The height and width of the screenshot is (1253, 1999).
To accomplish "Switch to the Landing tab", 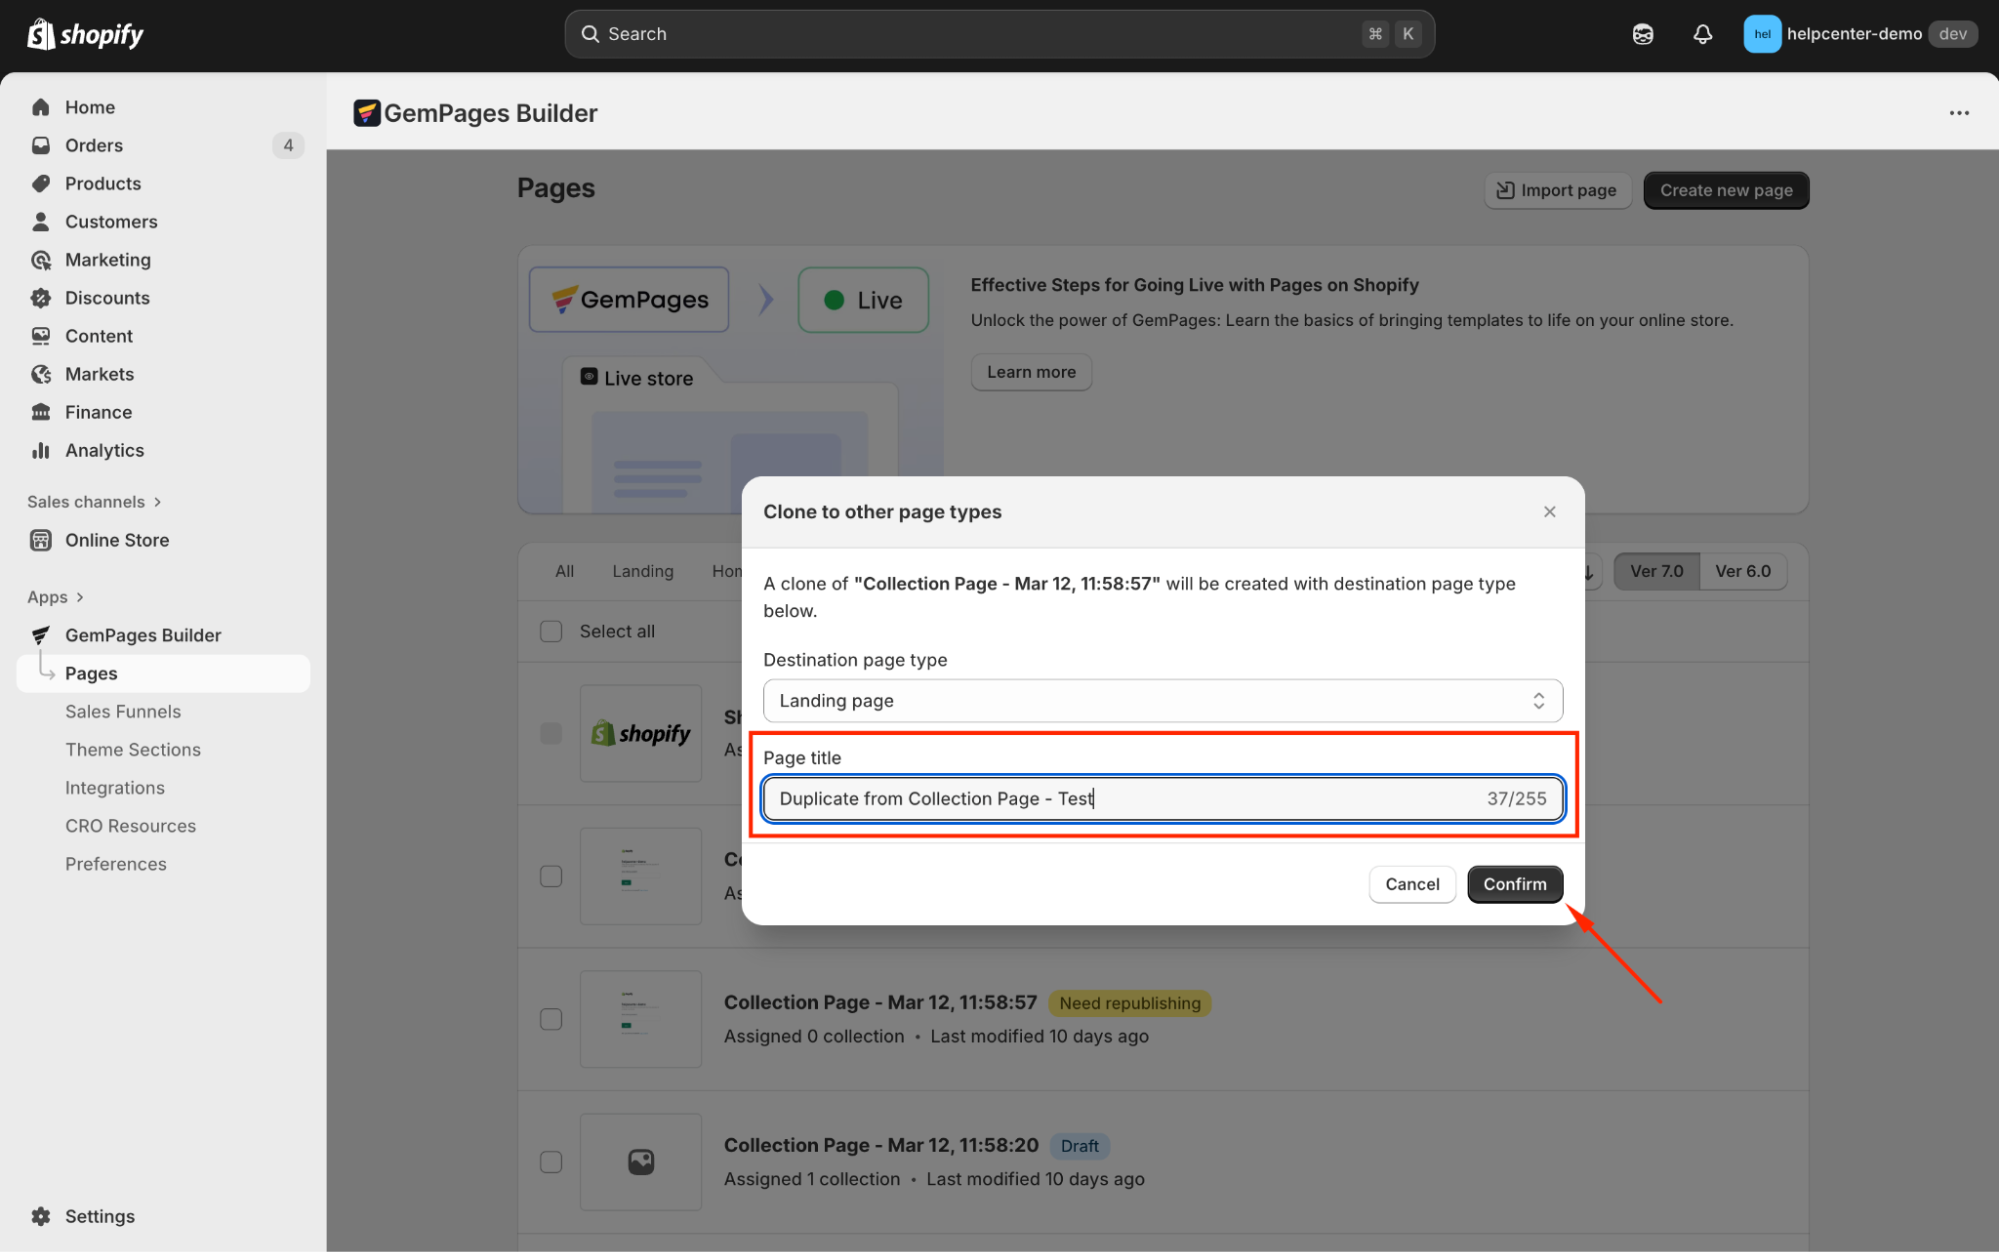I will (642, 571).
